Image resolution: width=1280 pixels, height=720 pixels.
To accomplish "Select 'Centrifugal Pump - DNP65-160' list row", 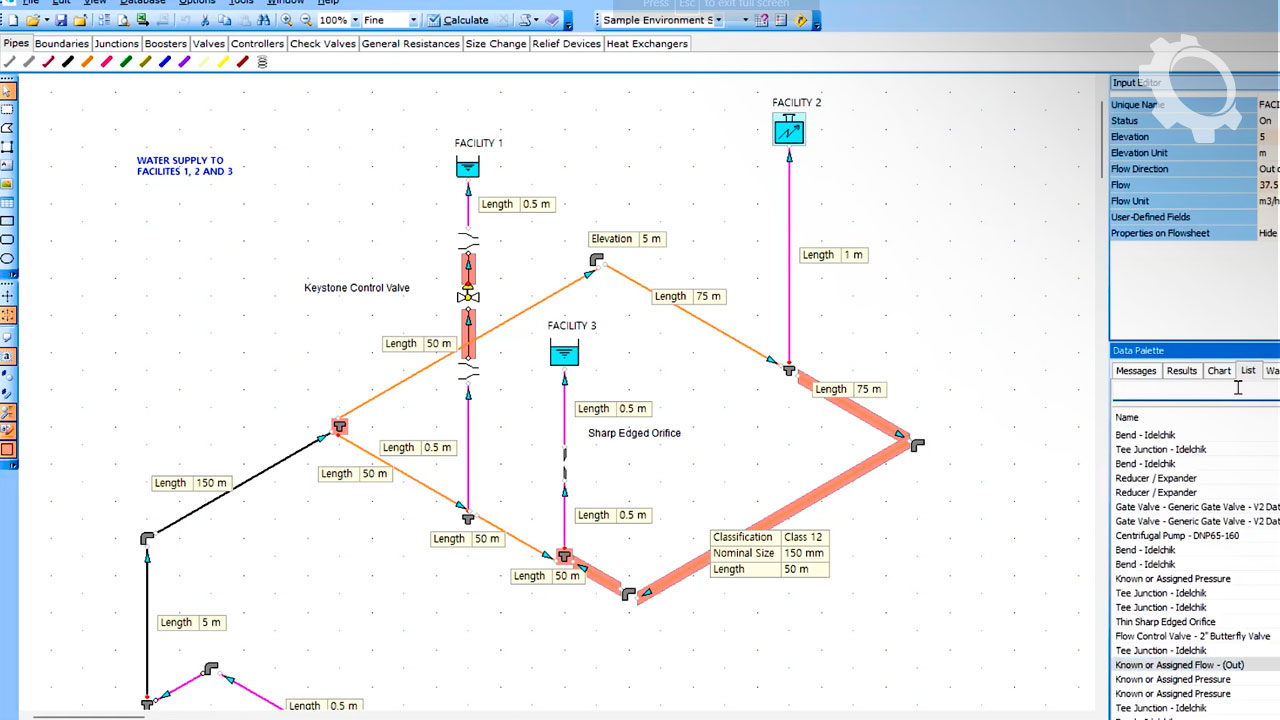I will tap(1196, 536).
